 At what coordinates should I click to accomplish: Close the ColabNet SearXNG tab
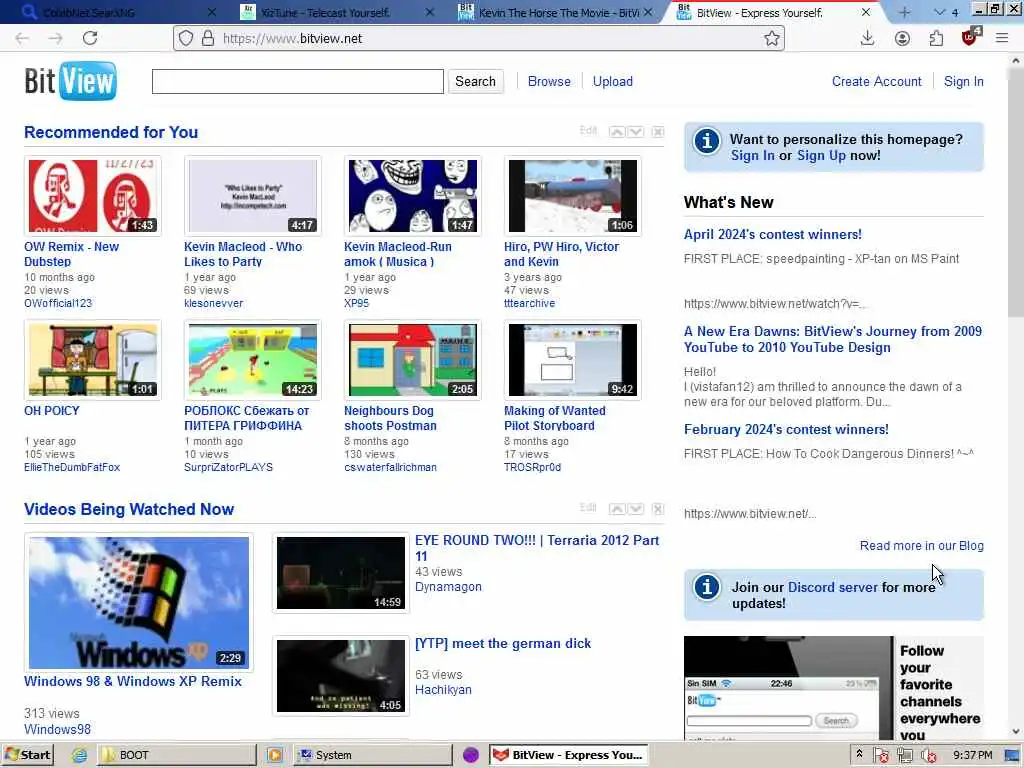click(x=212, y=12)
